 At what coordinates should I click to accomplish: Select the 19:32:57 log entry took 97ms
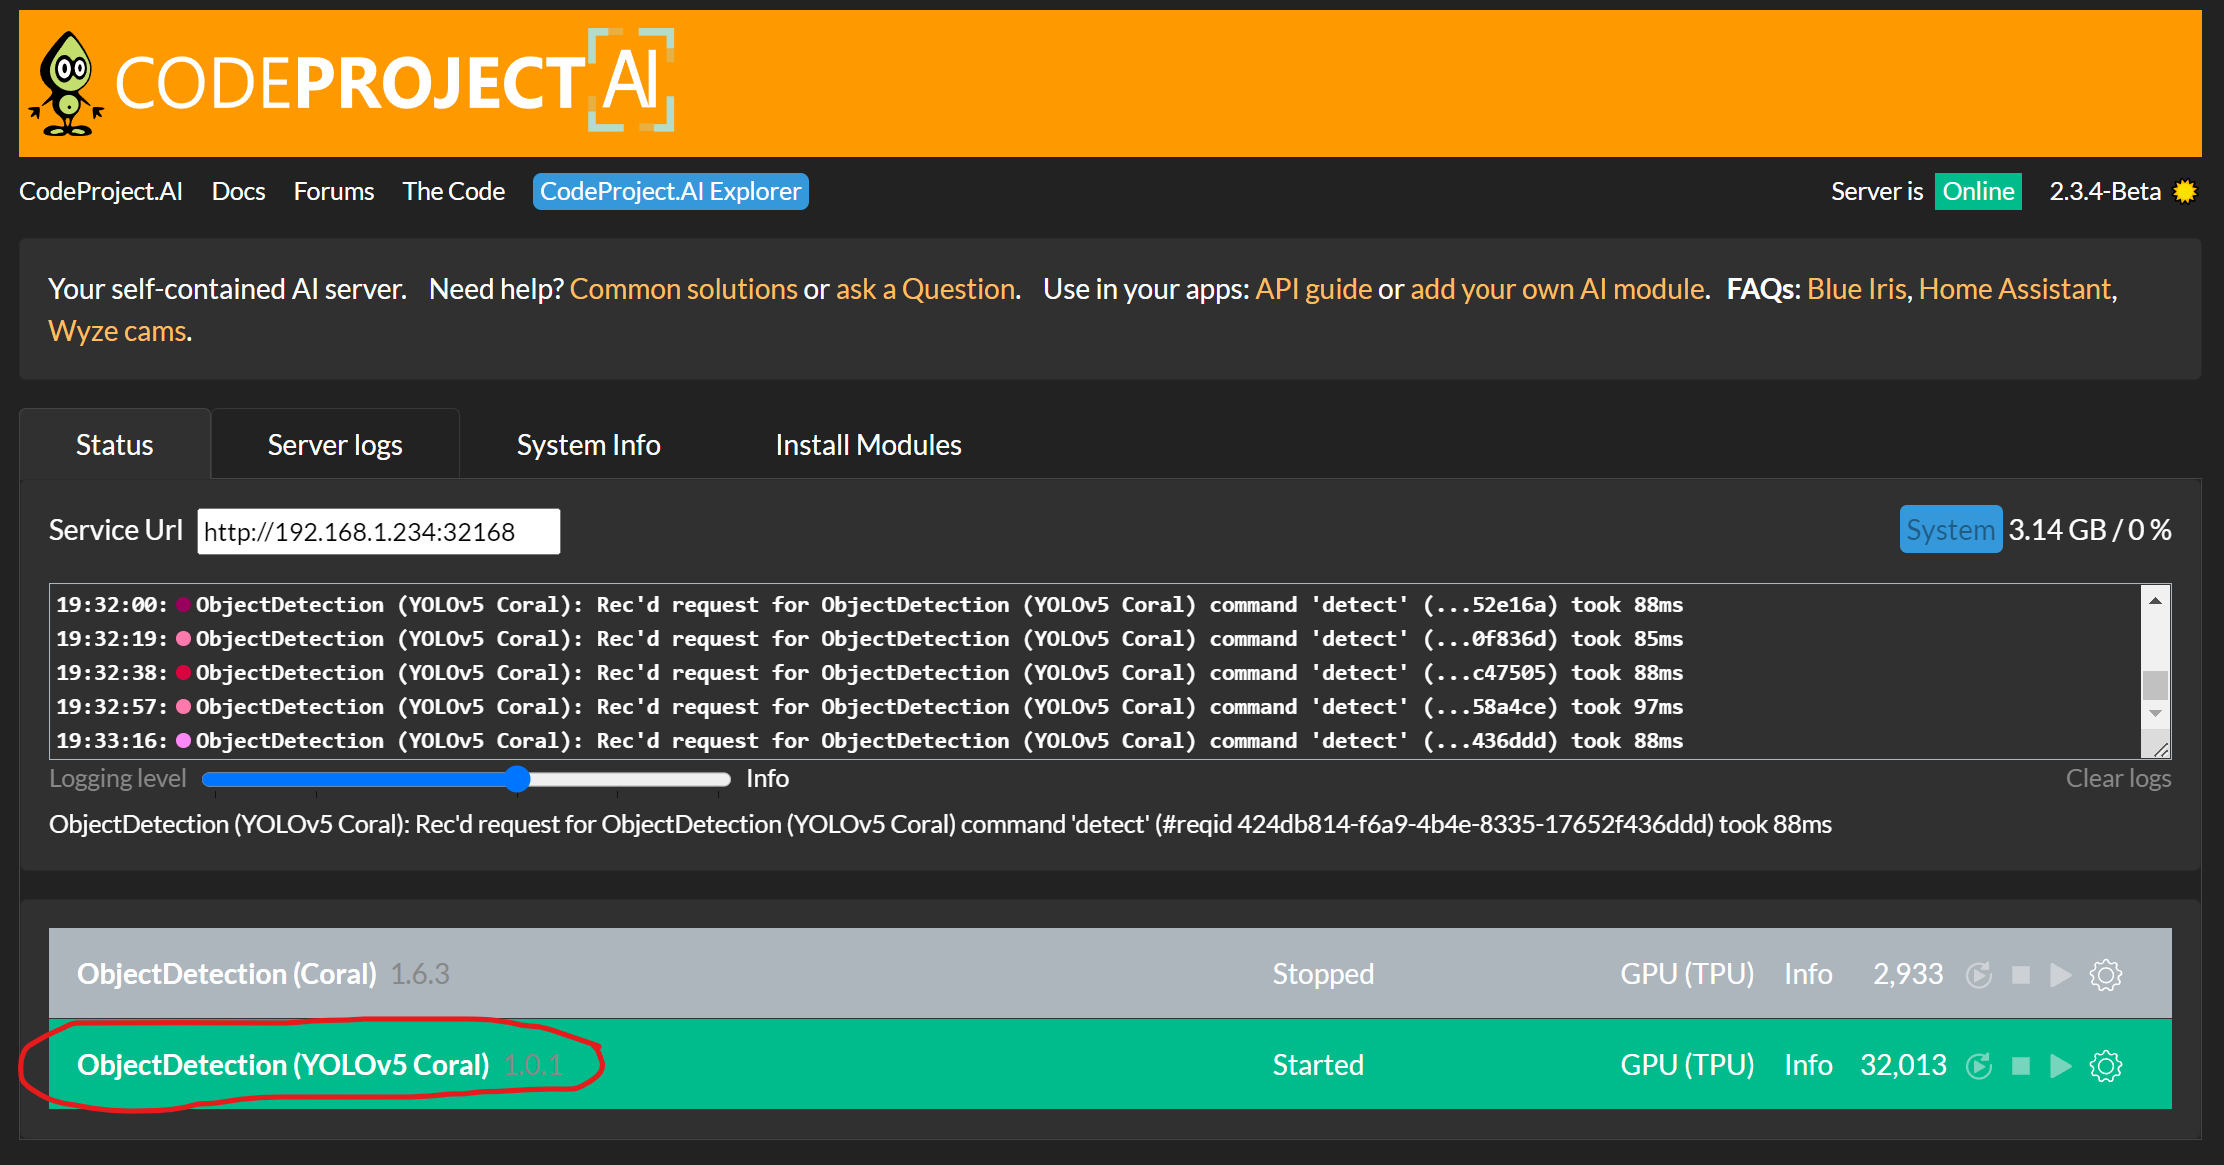(870, 706)
